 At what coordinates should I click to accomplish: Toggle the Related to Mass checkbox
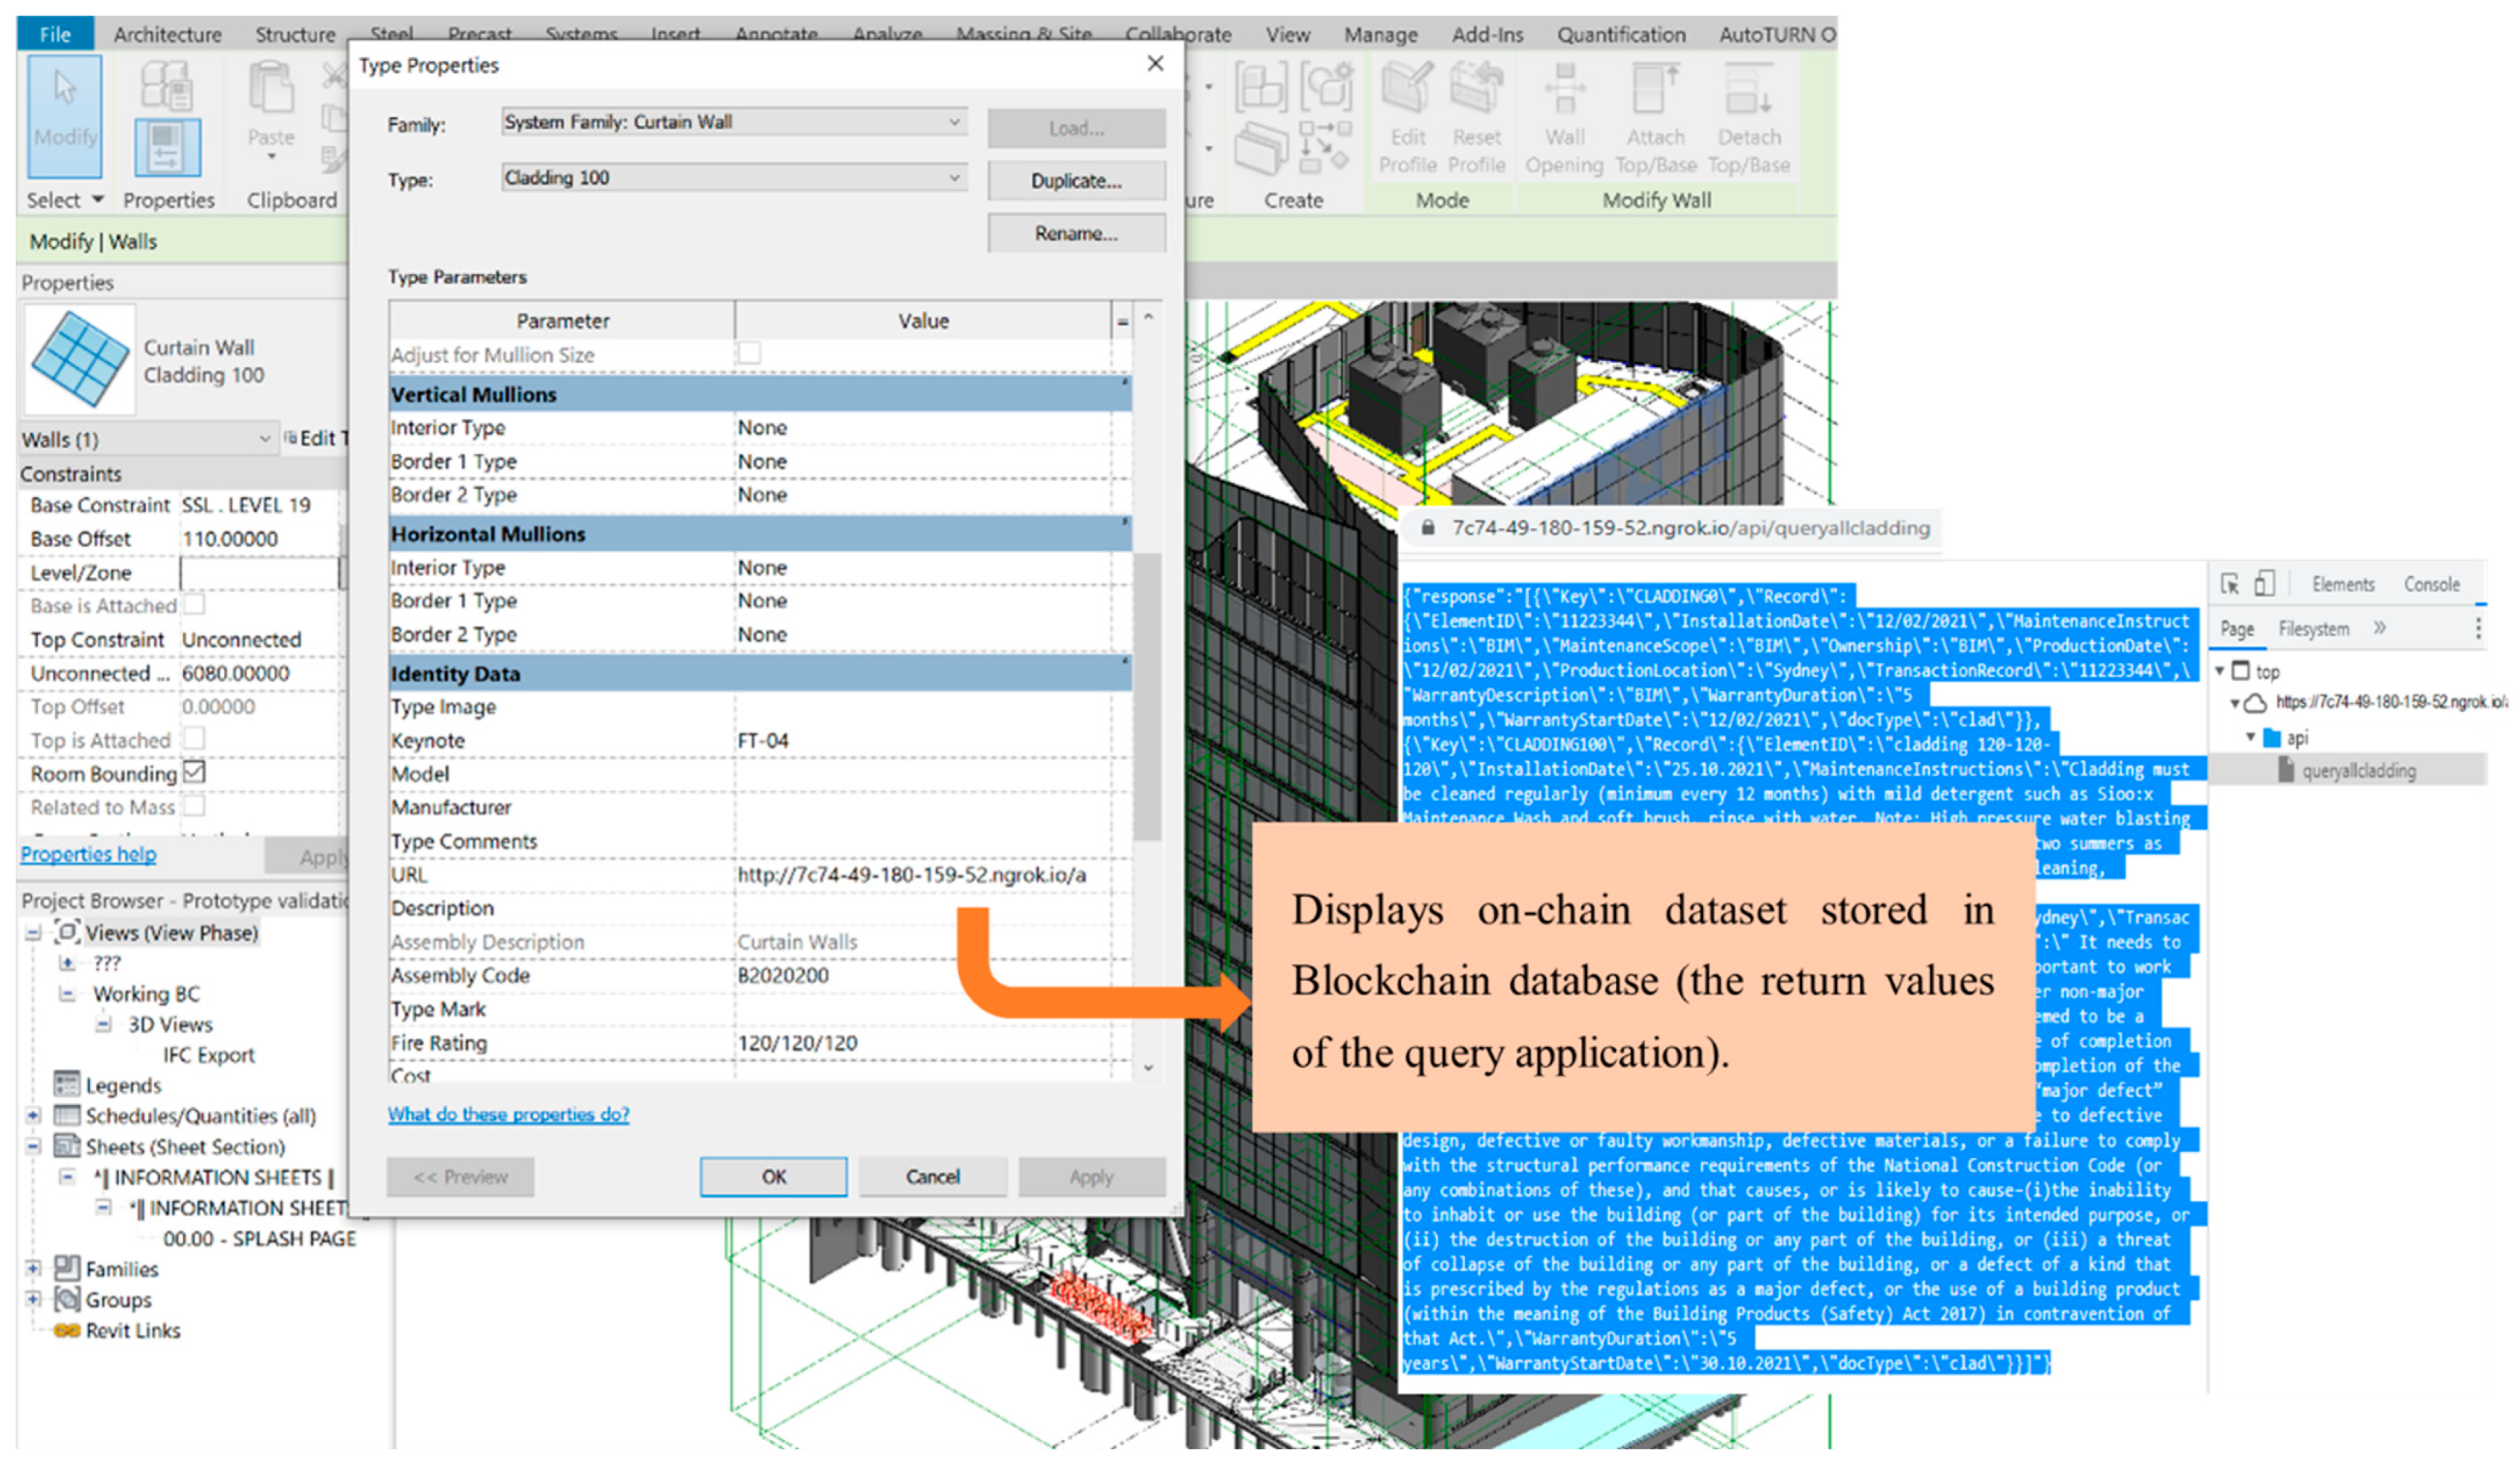(195, 806)
